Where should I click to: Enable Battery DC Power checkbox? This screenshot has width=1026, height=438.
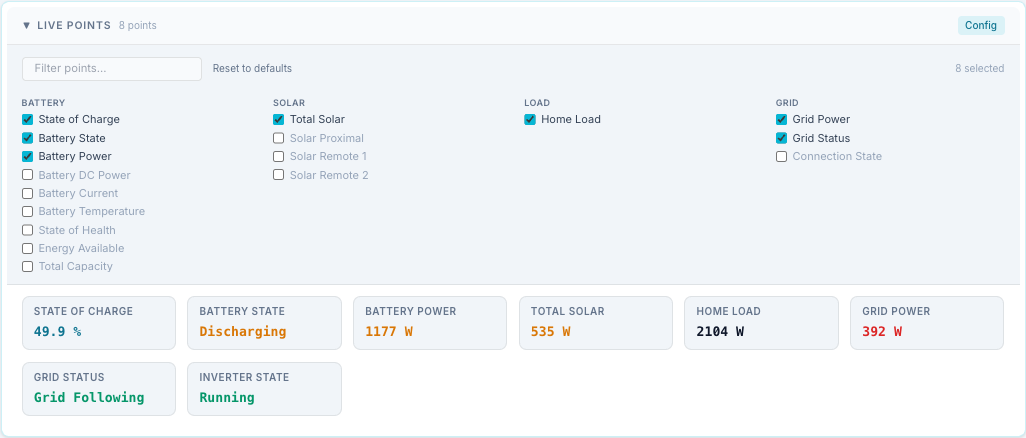[x=27, y=175]
